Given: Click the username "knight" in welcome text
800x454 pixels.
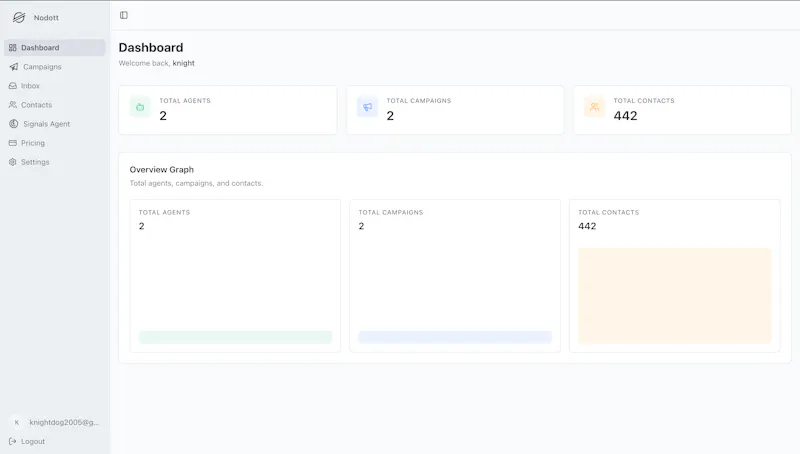Looking at the screenshot, I should point(184,63).
